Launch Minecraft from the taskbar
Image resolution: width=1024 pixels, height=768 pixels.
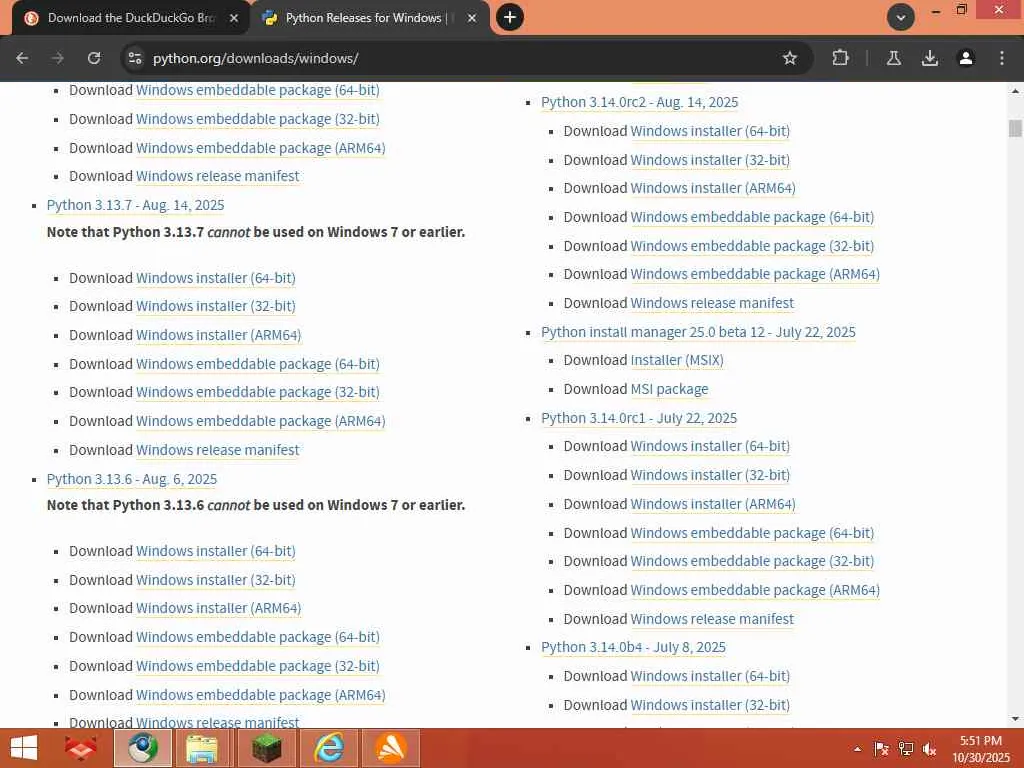[266, 748]
